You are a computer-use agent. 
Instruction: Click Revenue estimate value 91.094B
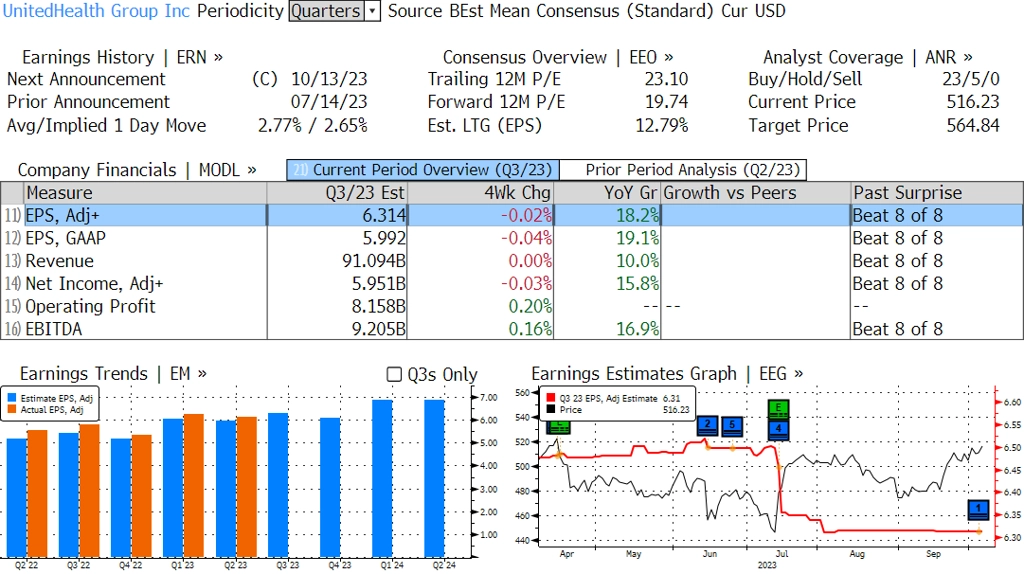coord(374,261)
